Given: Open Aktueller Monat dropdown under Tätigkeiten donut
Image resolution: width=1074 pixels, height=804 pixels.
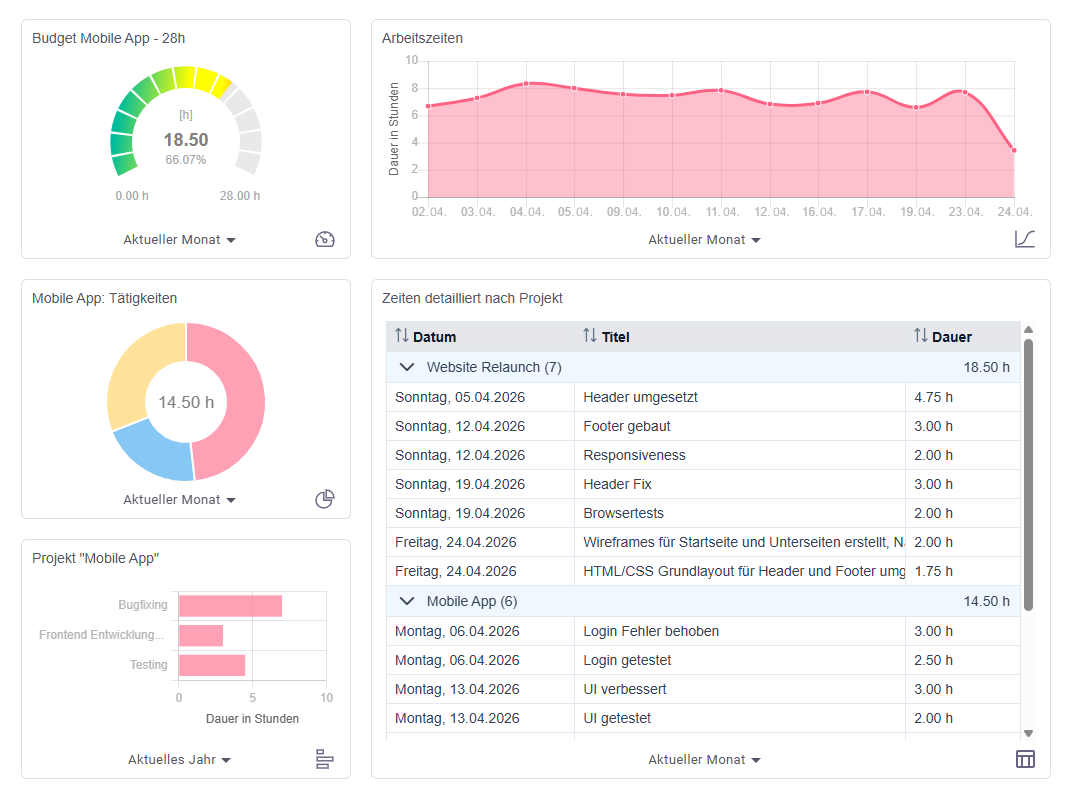Looking at the screenshot, I should [179, 500].
